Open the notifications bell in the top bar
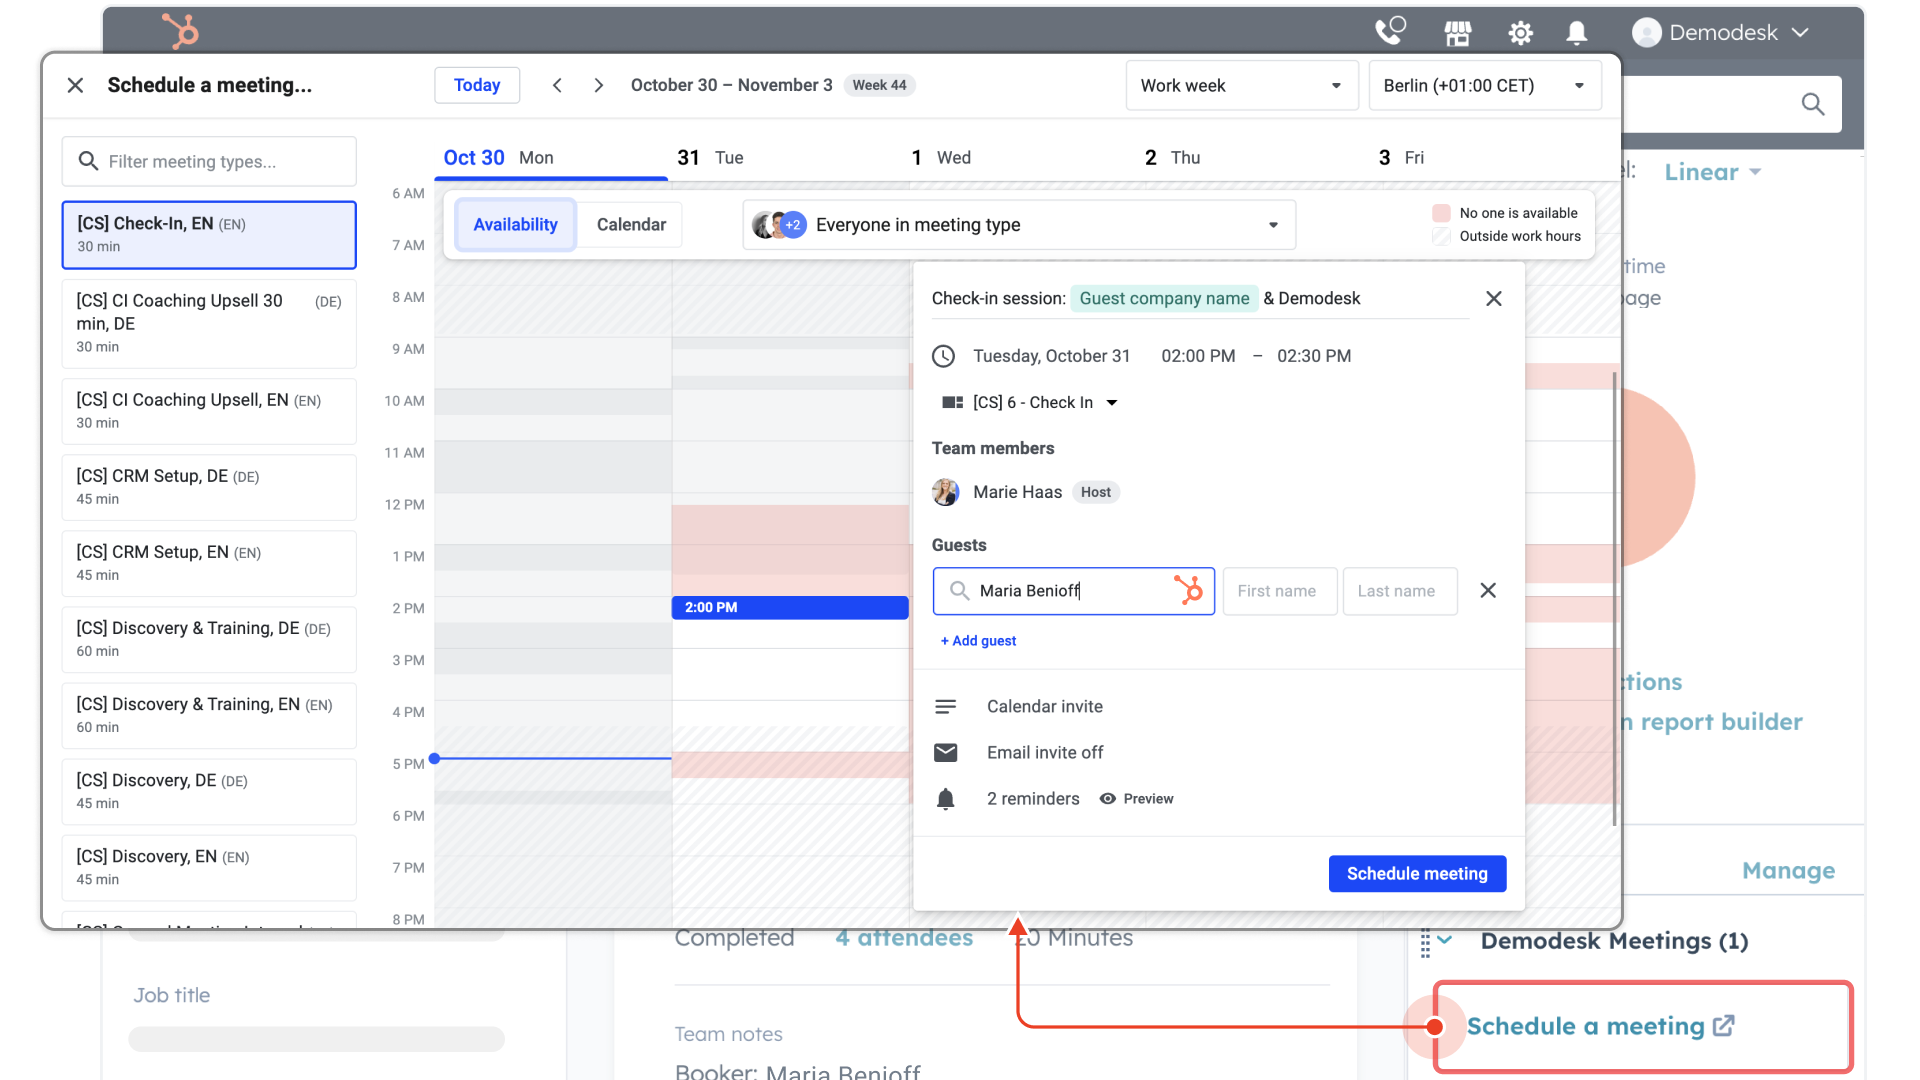 click(x=1576, y=32)
